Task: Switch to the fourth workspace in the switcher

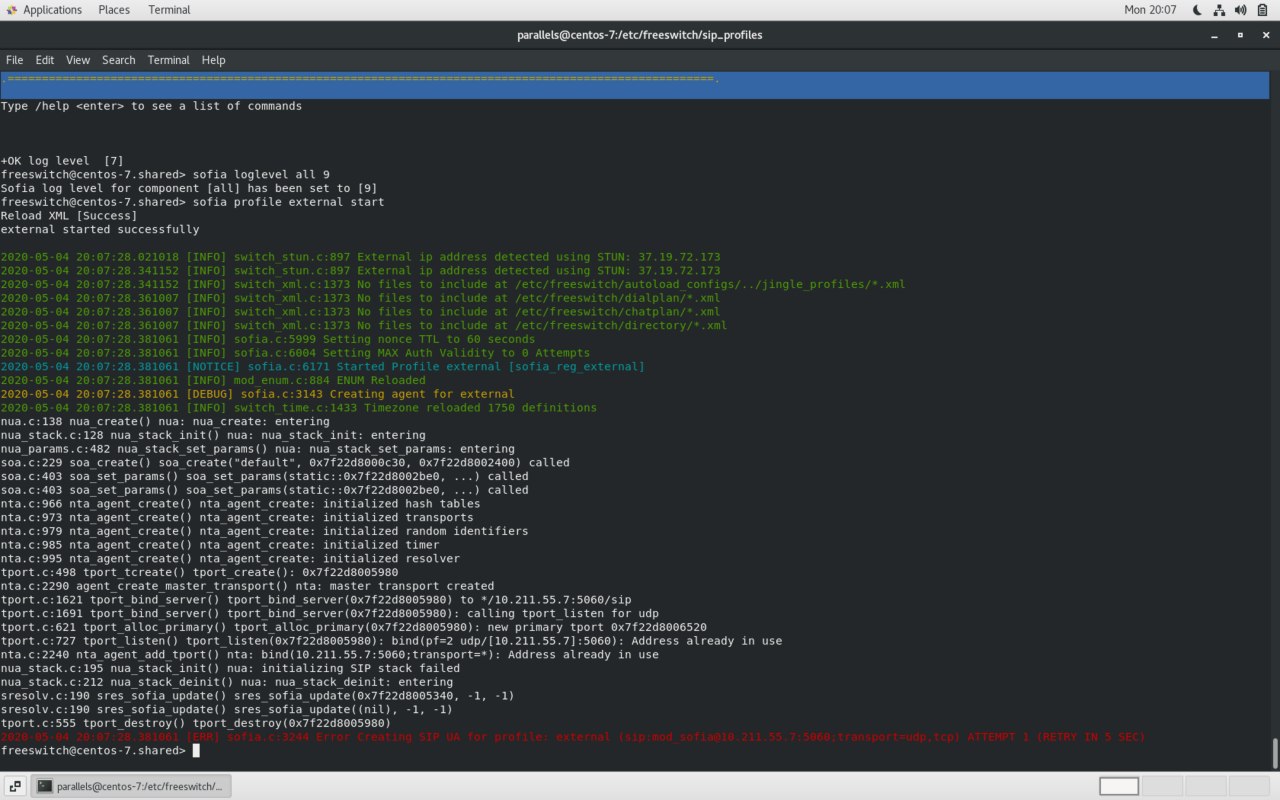Action: point(1251,786)
